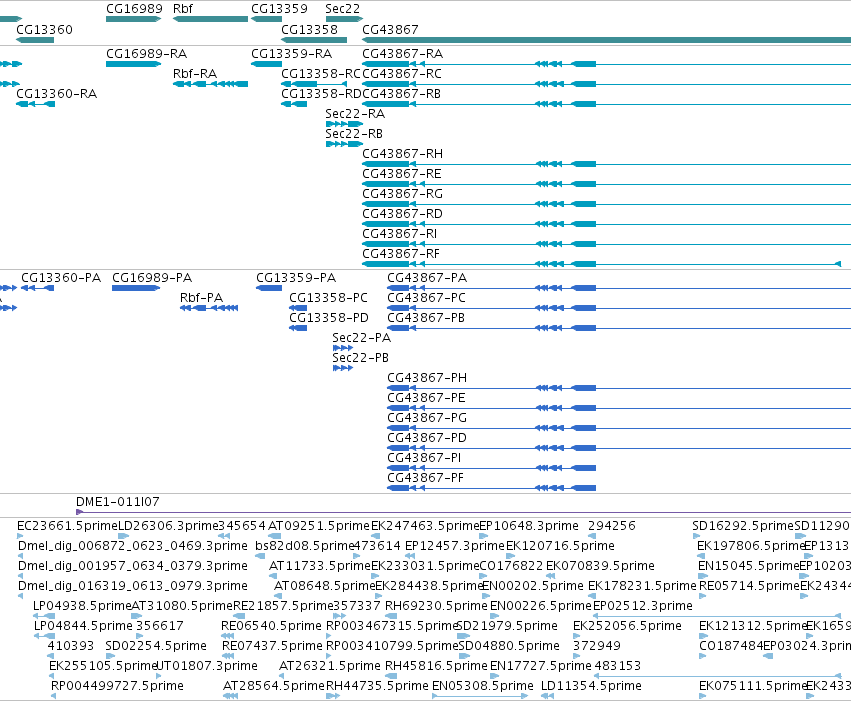Click transcript label CG13358-RC
Viewport: 851px width, 701px height.
click(x=321, y=74)
